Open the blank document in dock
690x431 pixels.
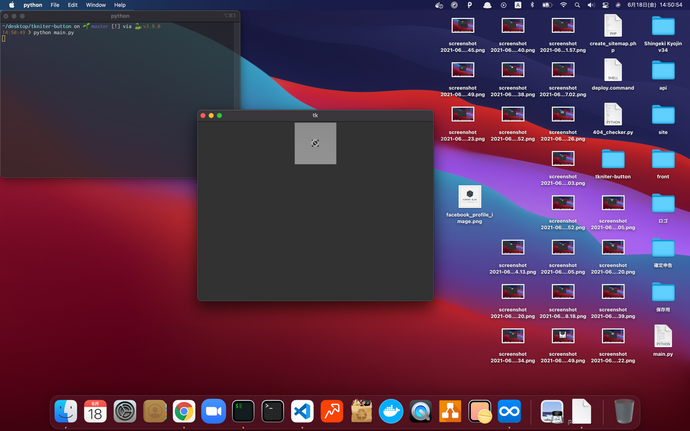tap(581, 411)
